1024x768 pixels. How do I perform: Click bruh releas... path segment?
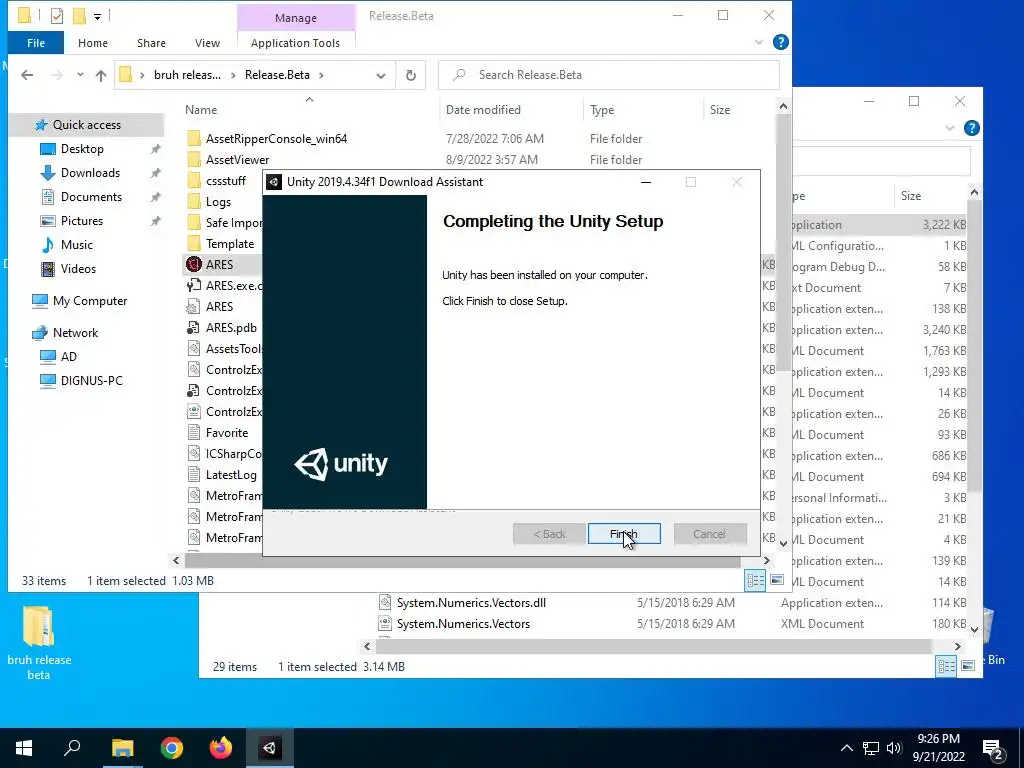click(x=187, y=75)
